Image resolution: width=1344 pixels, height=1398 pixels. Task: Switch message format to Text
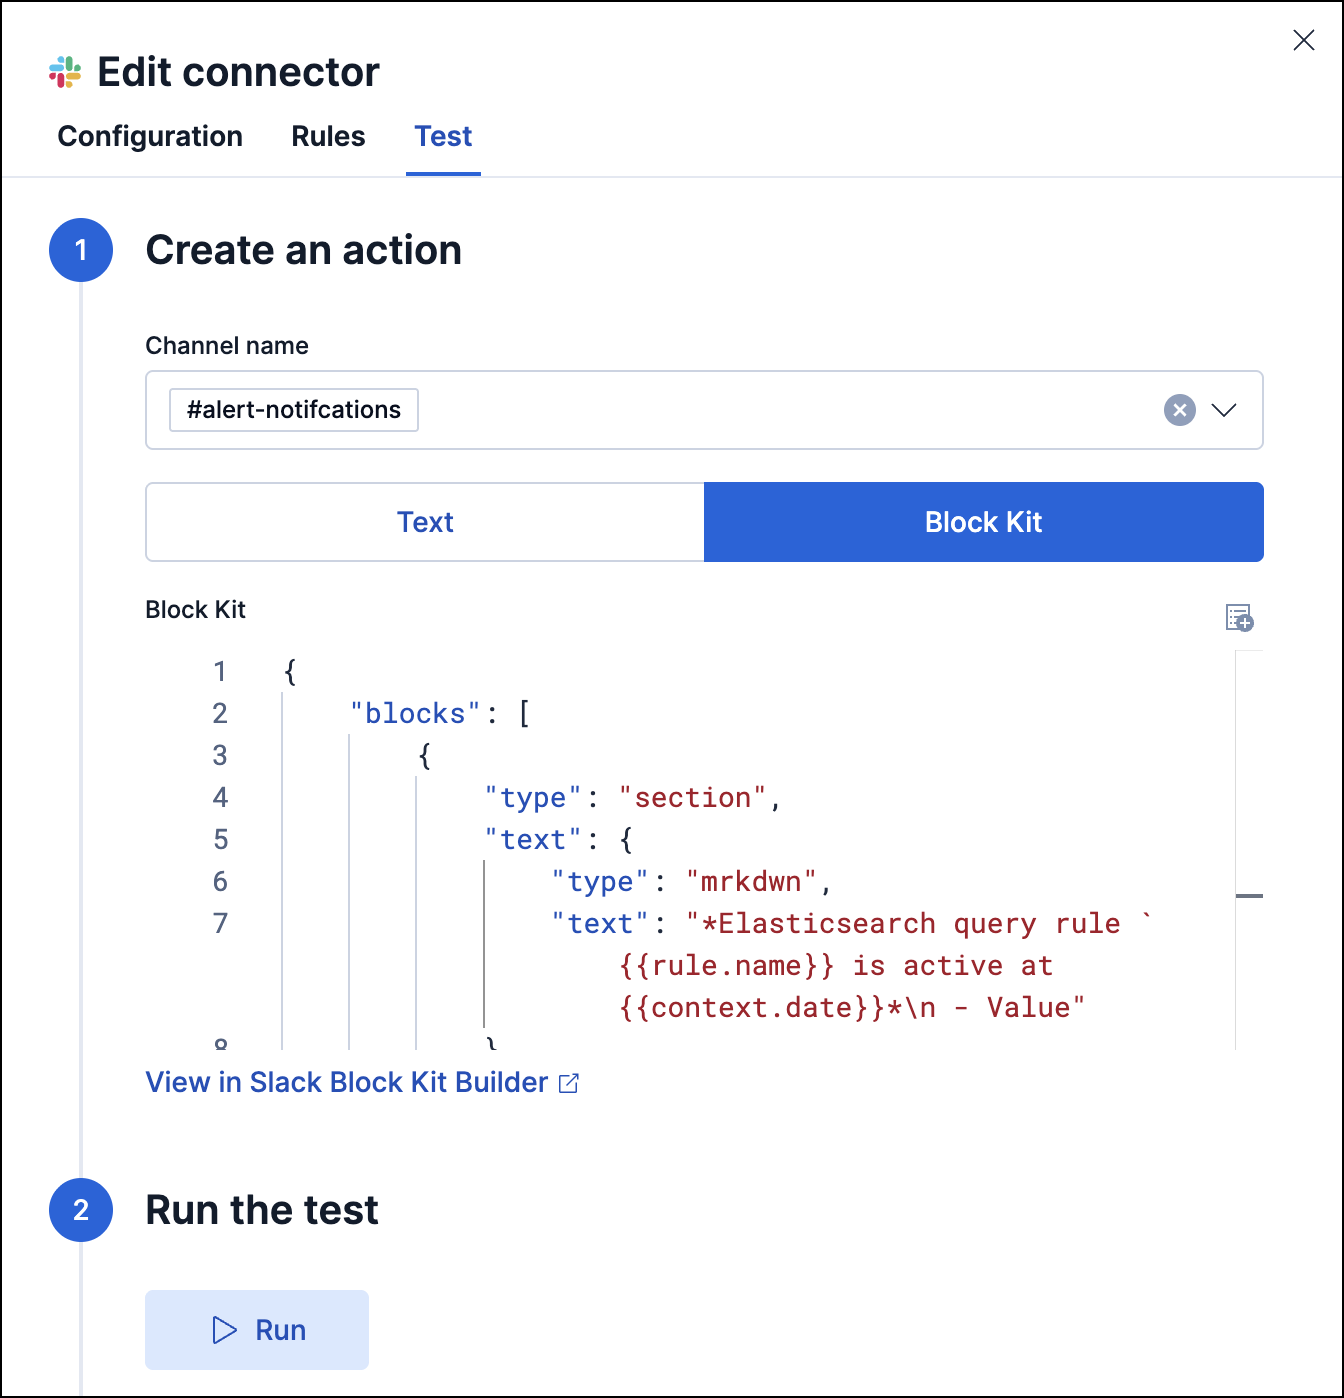pyautogui.click(x=425, y=521)
